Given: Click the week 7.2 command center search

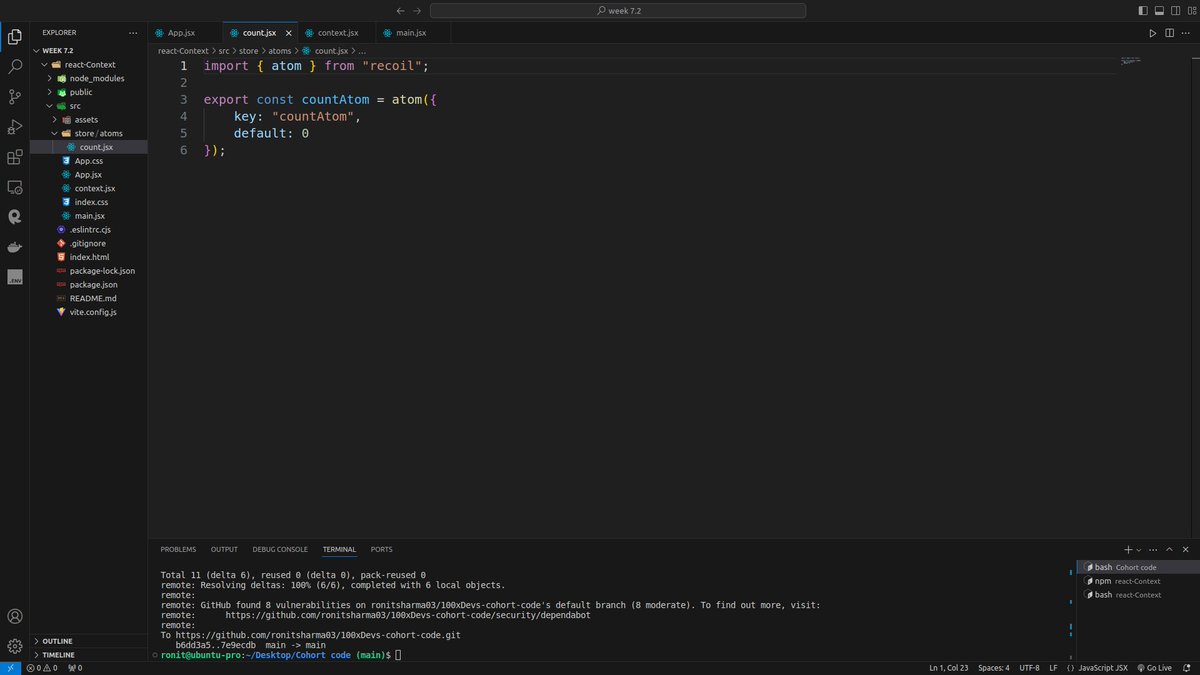Looking at the screenshot, I should click(x=620, y=10).
